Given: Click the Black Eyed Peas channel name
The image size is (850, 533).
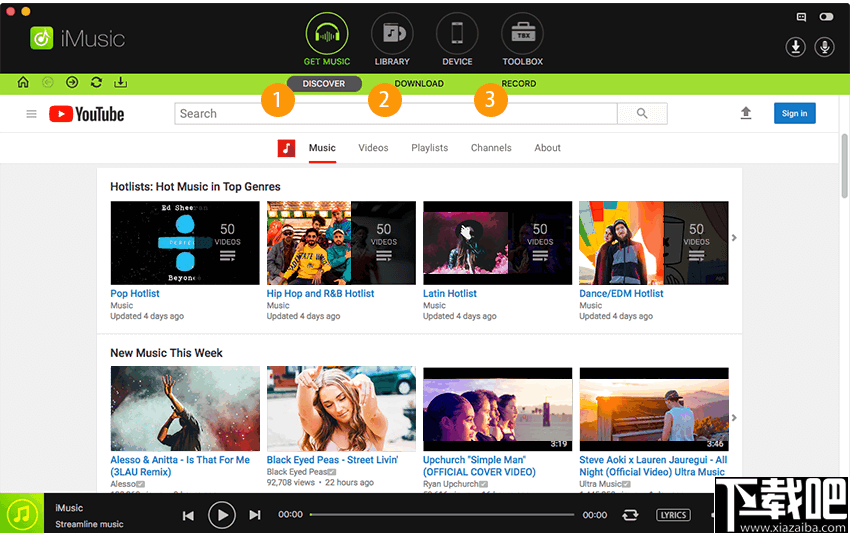Looking at the screenshot, I should (297, 472).
